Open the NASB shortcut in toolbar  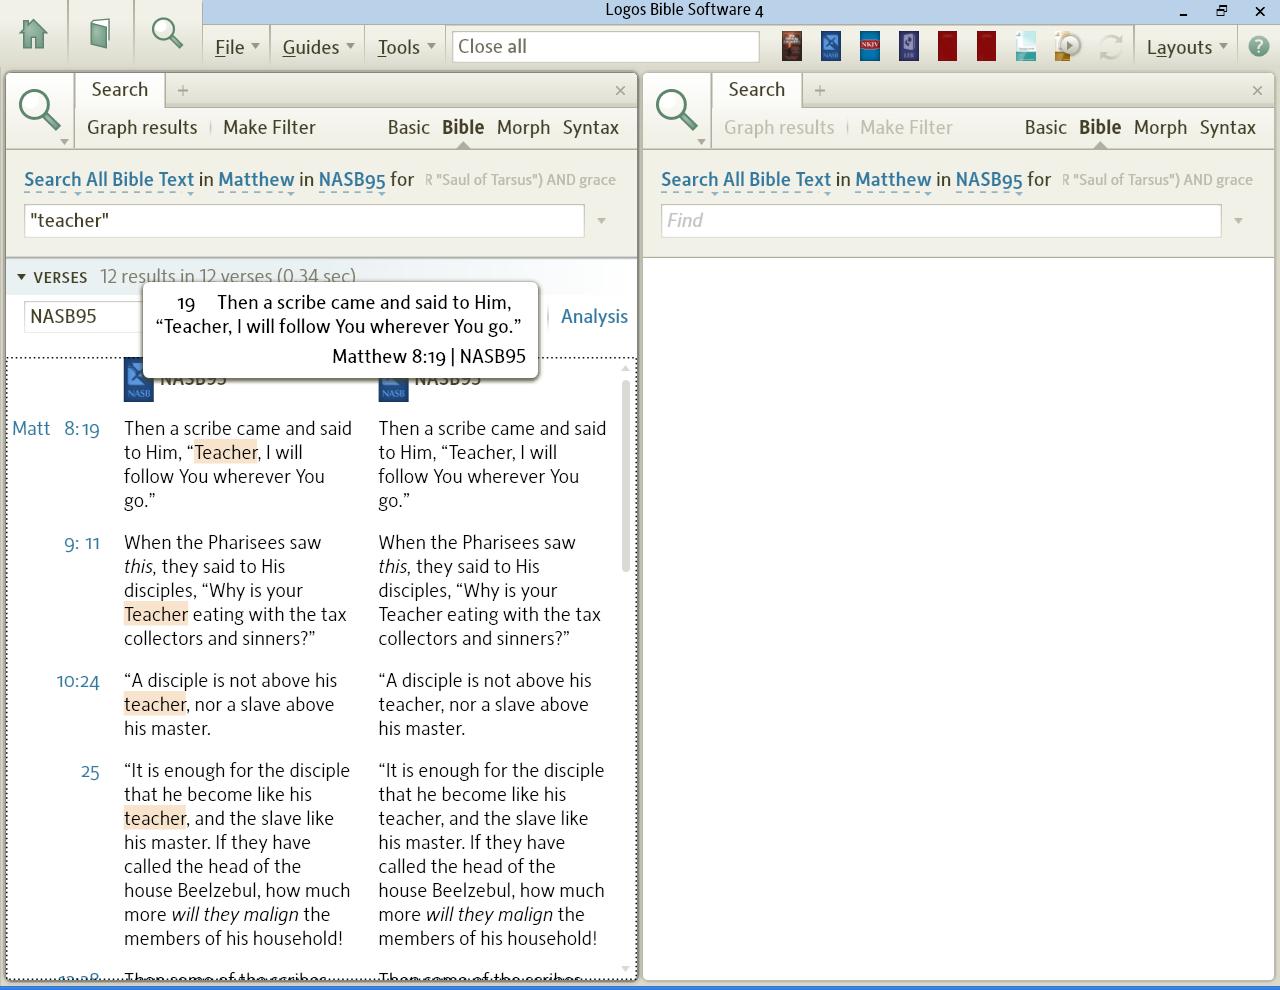pos(830,46)
